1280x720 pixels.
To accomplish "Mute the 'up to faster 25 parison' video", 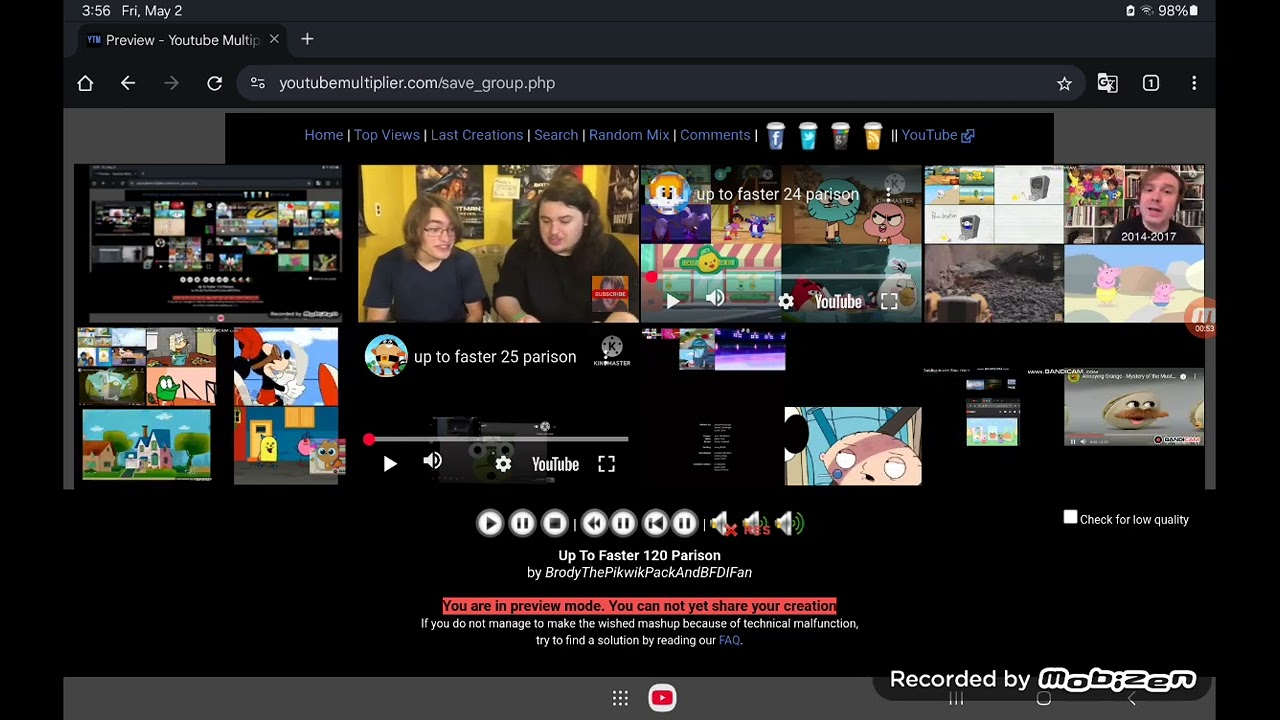I will point(432,461).
